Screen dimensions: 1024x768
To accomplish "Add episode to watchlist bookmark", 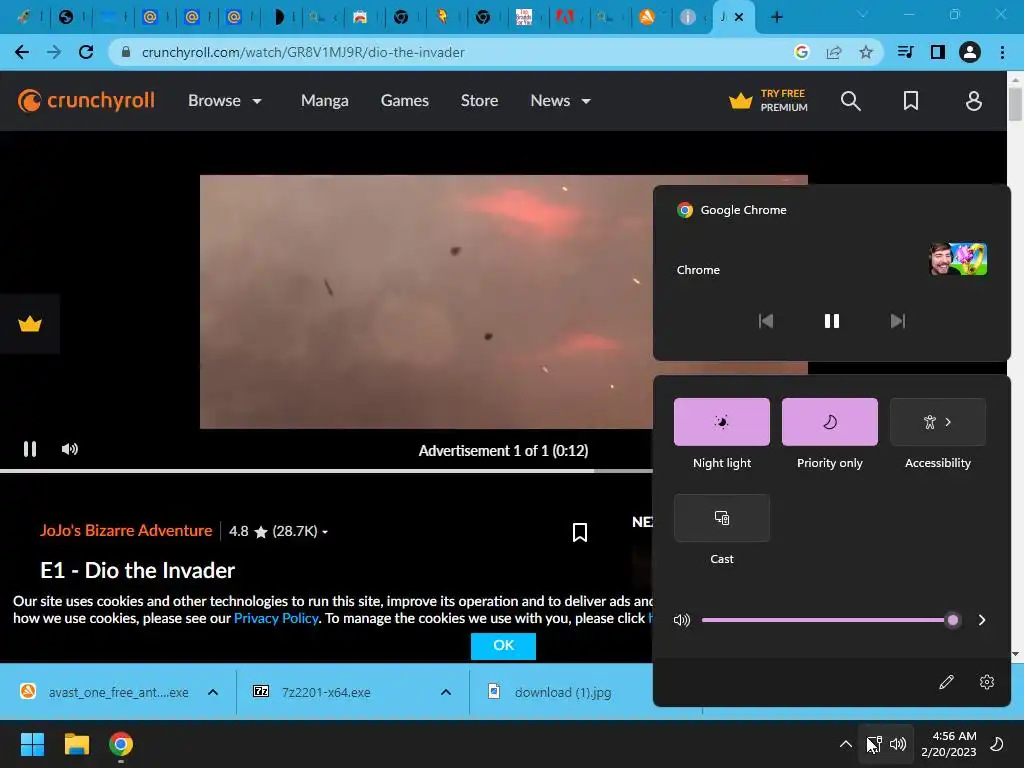I will [x=579, y=532].
